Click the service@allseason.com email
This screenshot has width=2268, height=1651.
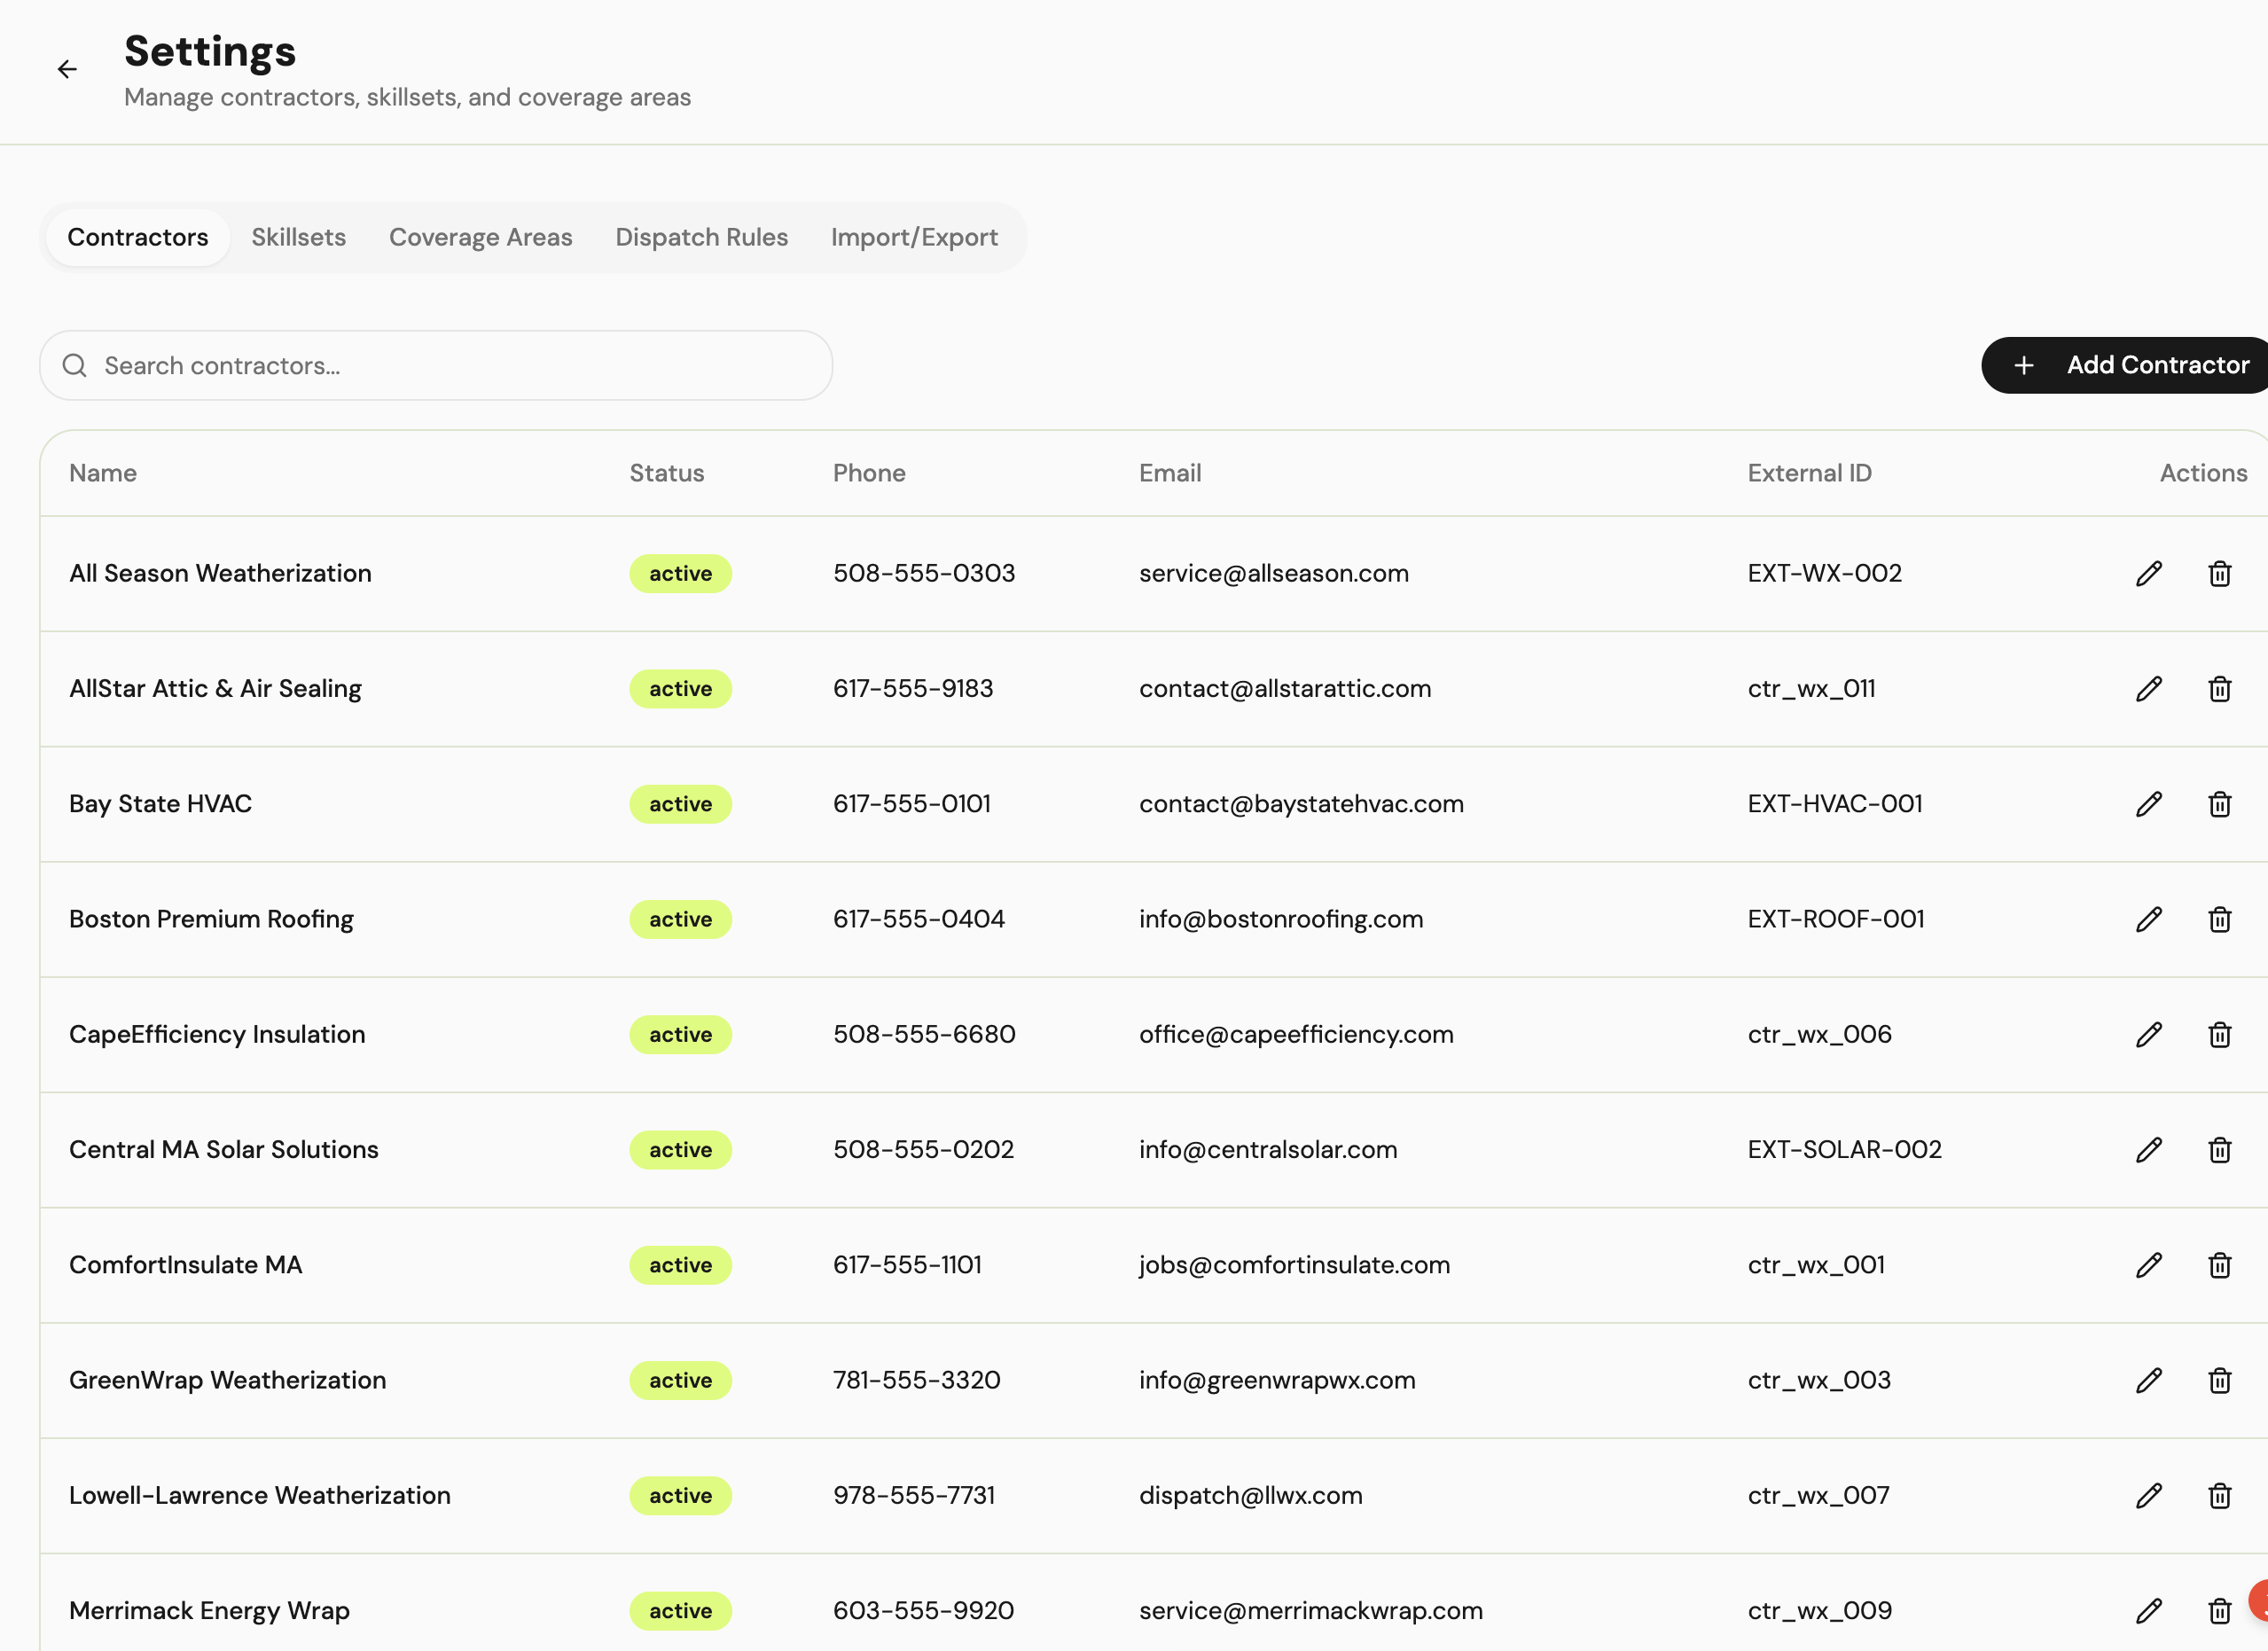pyautogui.click(x=1273, y=573)
